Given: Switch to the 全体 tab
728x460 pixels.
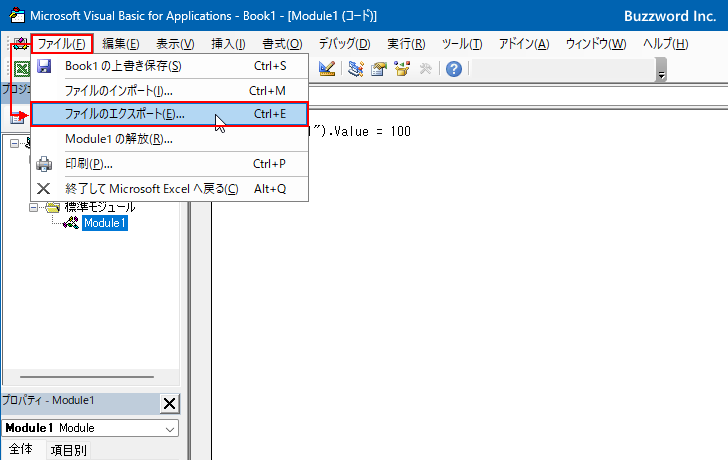Looking at the screenshot, I should tap(21, 449).
